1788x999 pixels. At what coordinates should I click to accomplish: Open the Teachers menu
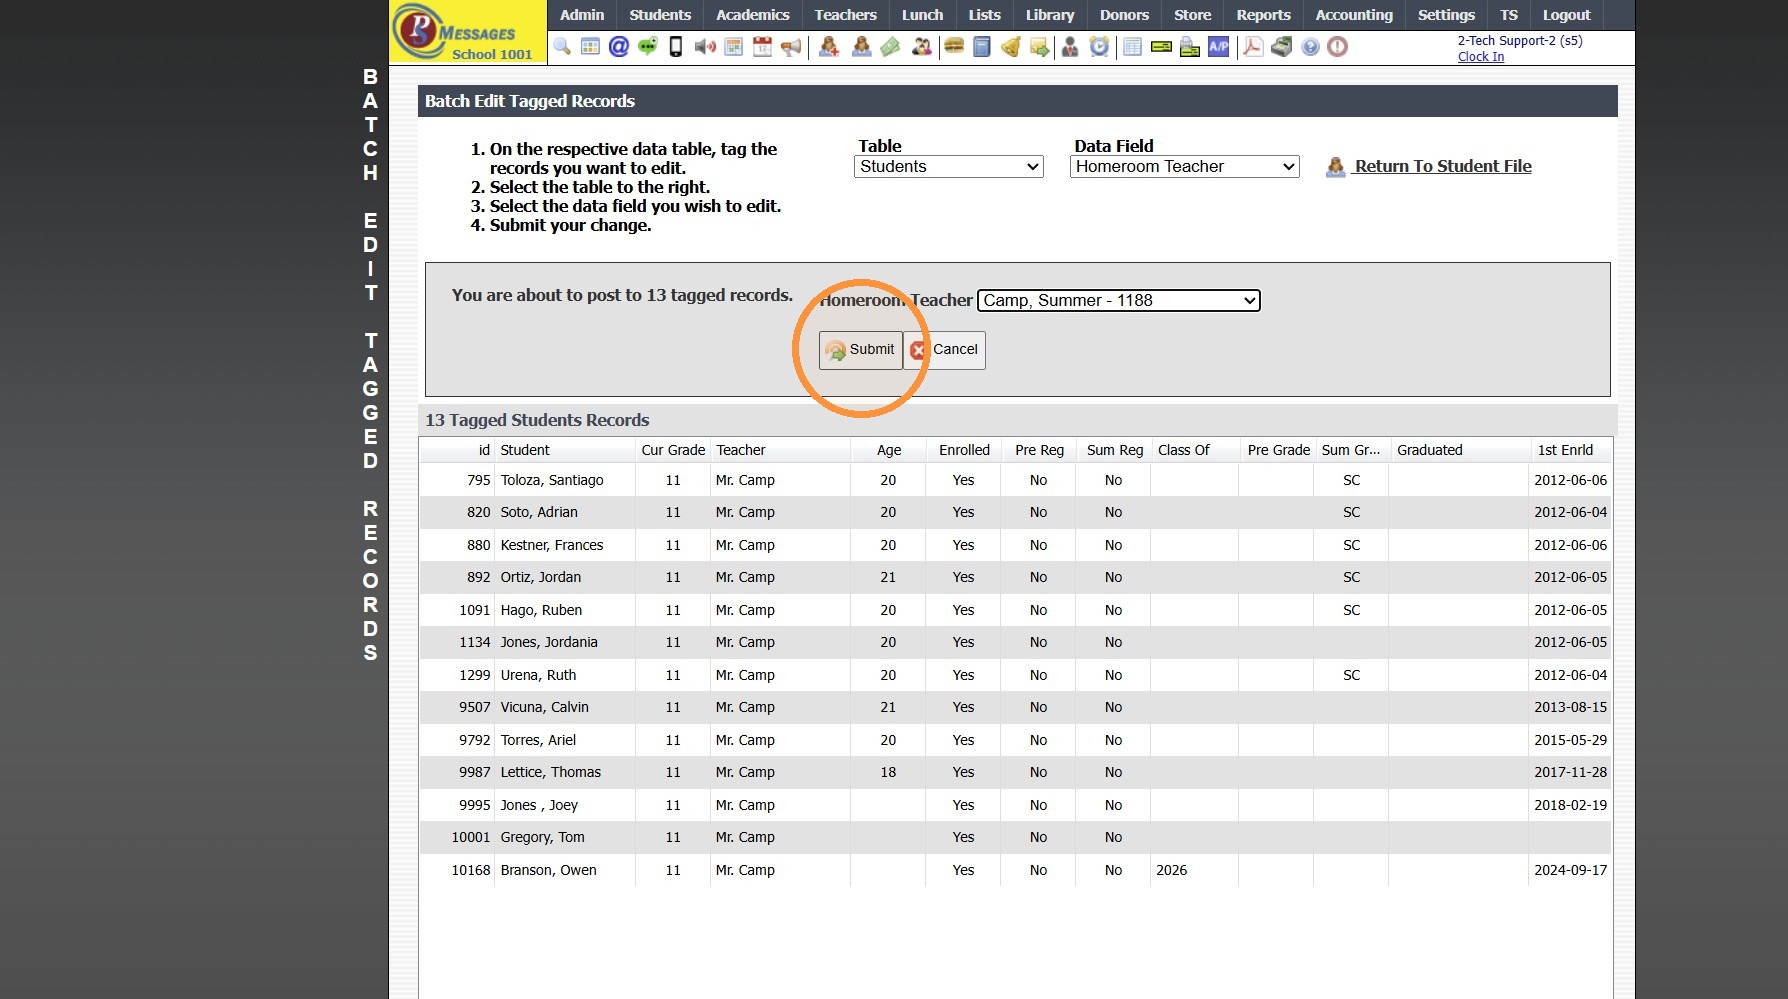pos(846,15)
